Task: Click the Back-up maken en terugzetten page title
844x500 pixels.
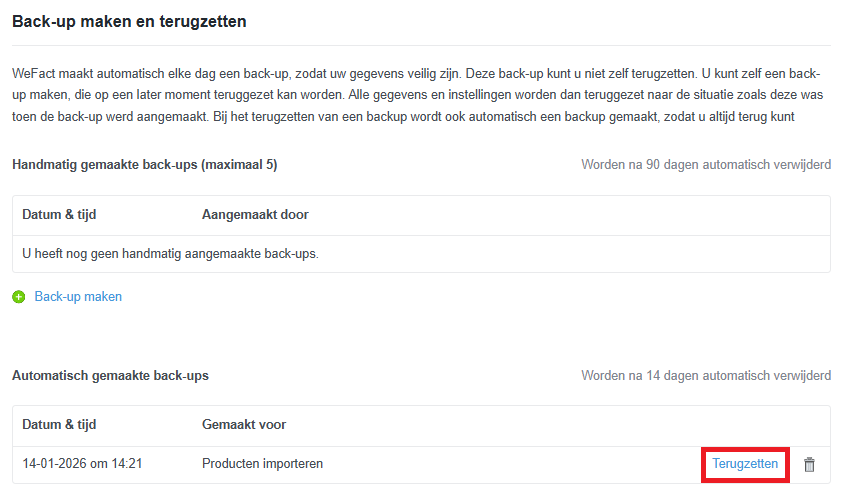Action: pyautogui.click(x=129, y=21)
